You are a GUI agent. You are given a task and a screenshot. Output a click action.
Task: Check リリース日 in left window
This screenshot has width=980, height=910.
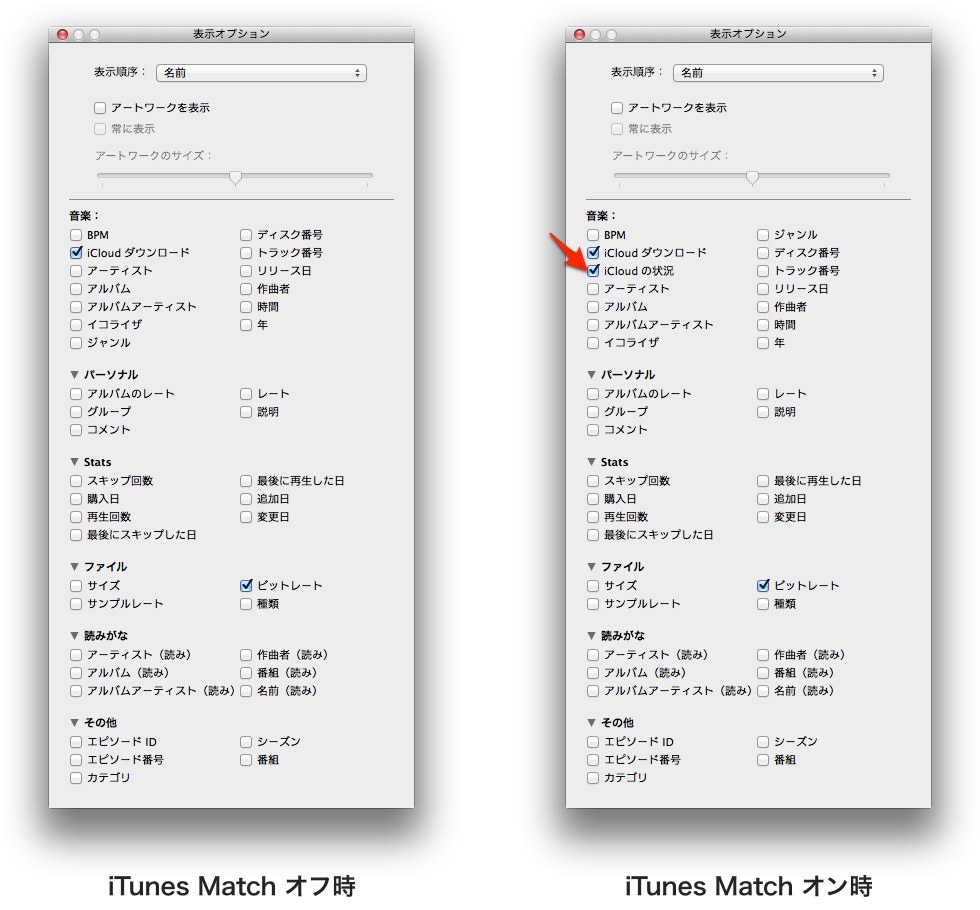point(246,271)
